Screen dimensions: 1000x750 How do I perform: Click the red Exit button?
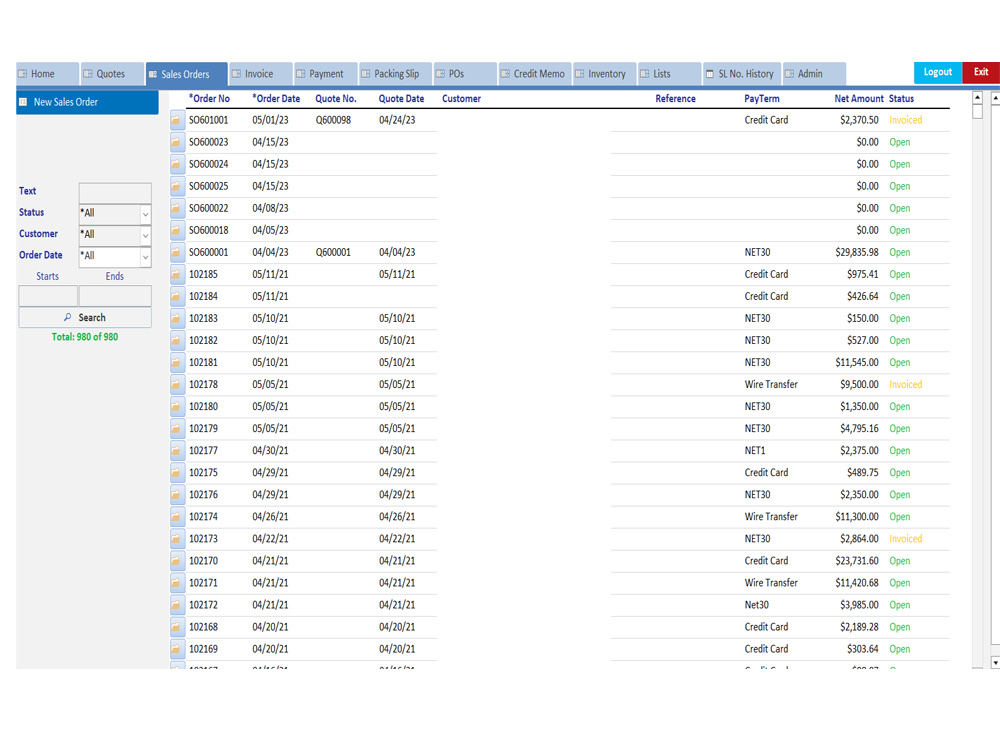pos(981,72)
